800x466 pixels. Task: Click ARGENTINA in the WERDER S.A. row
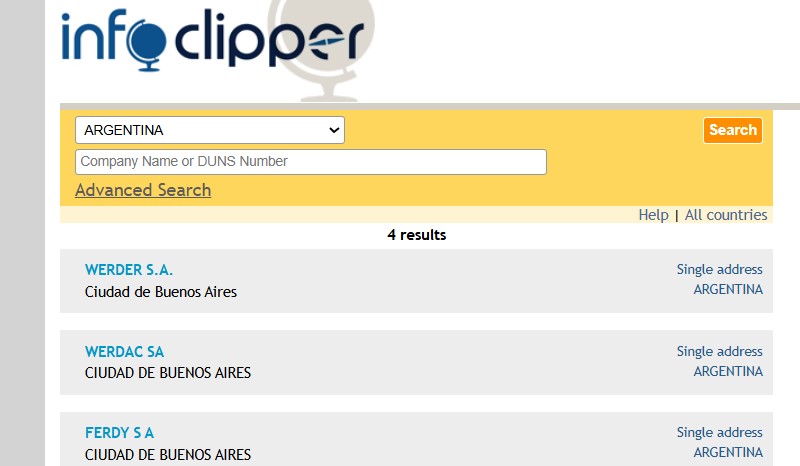728,289
